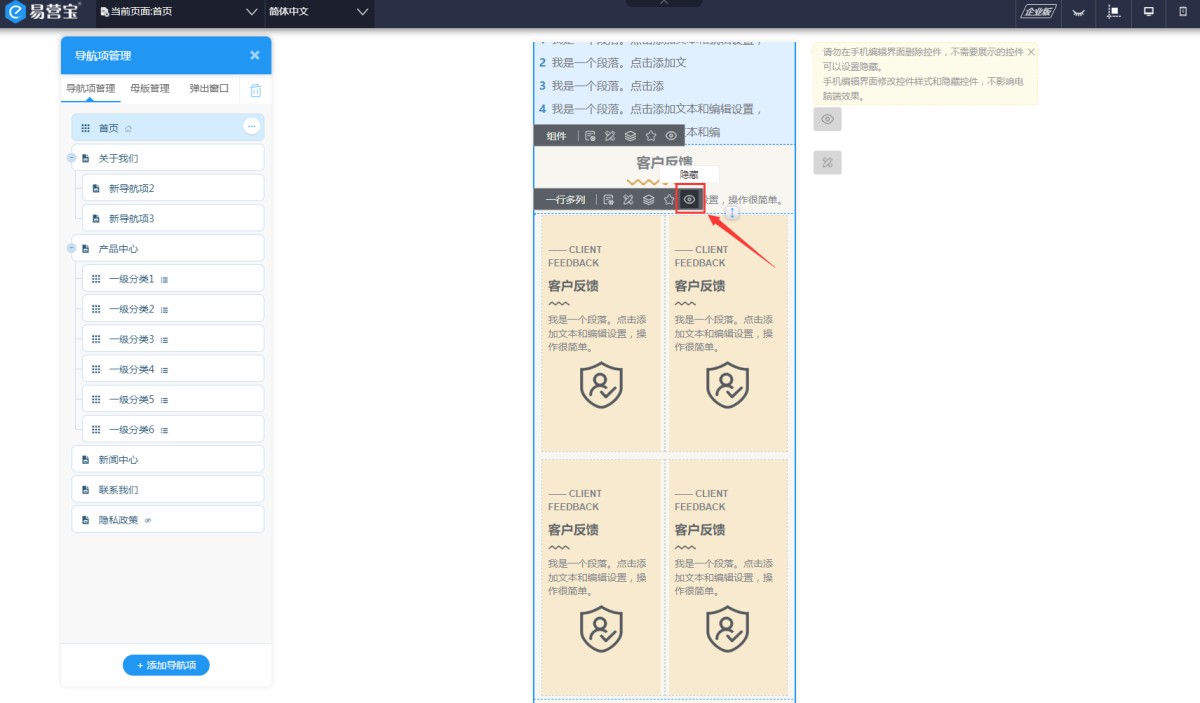Viewport: 1200px width, 703px height.
Task: Switch to mobile view via phone icon
Action: tap(1183, 12)
